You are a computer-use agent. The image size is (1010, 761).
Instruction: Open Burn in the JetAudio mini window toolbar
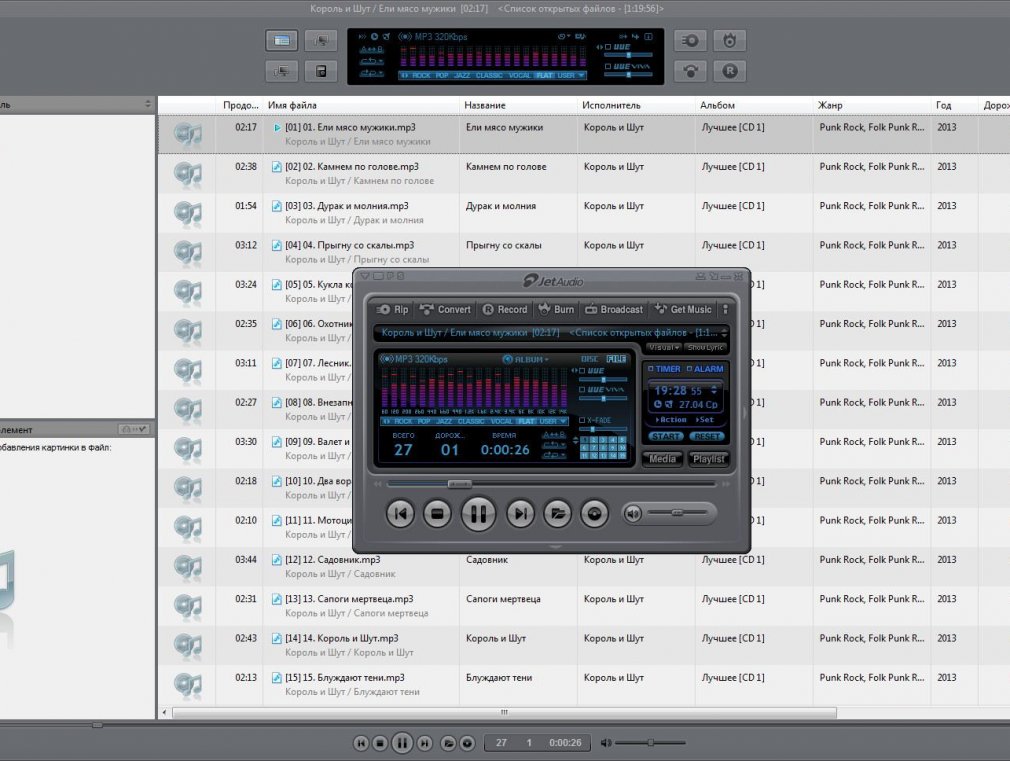coord(557,309)
